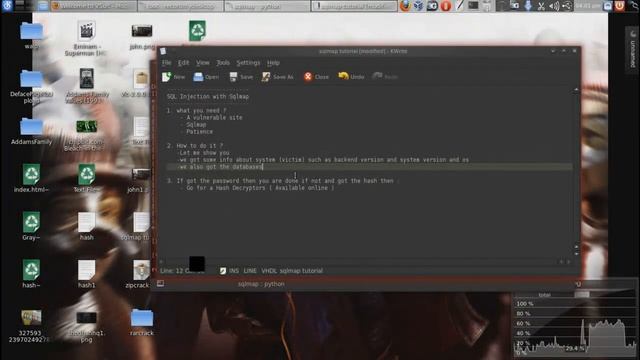Click the 'Go for a Hash Decryptors' line
This screenshot has height=360, width=640.
click(260, 188)
